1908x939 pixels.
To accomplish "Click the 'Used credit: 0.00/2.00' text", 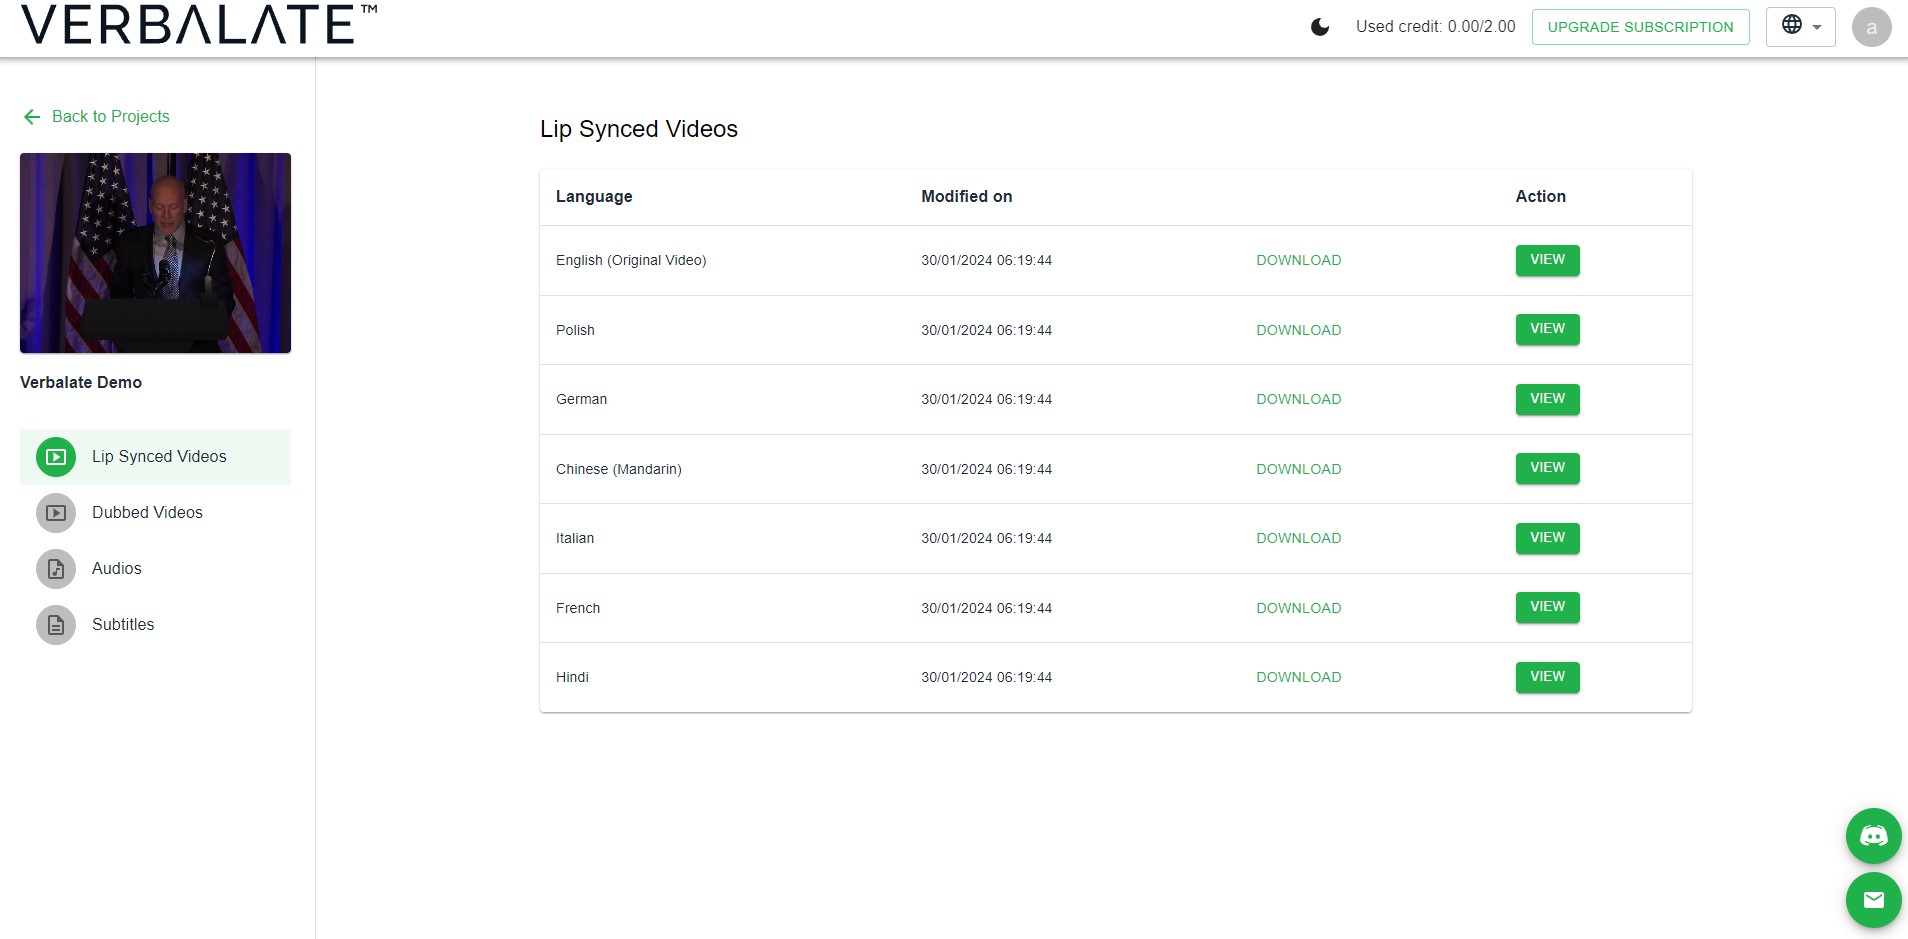I will click(1435, 27).
